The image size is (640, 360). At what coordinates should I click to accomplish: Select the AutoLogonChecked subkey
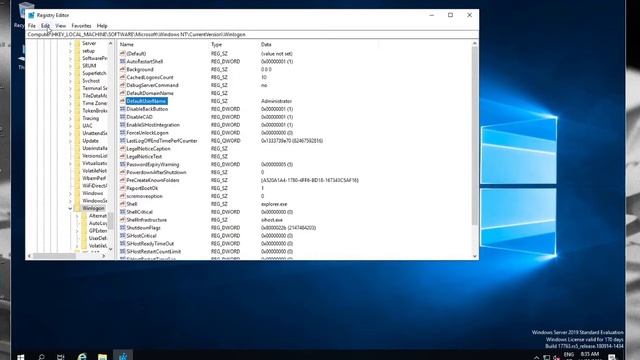pos(98,223)
